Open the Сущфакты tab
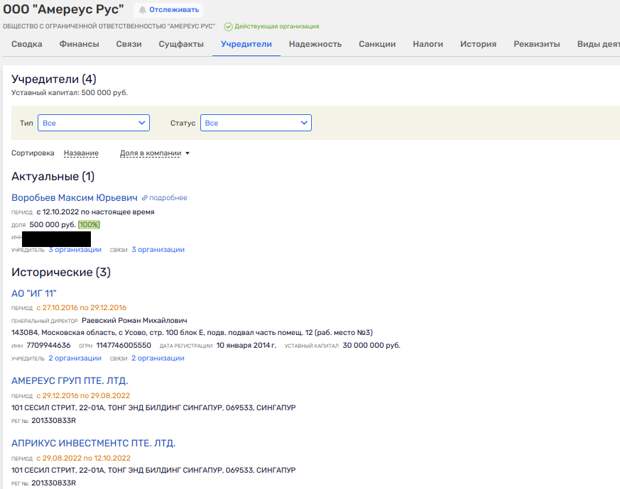Image resolution: width=620 pixels, height=489 pixels. pos(181,44)
